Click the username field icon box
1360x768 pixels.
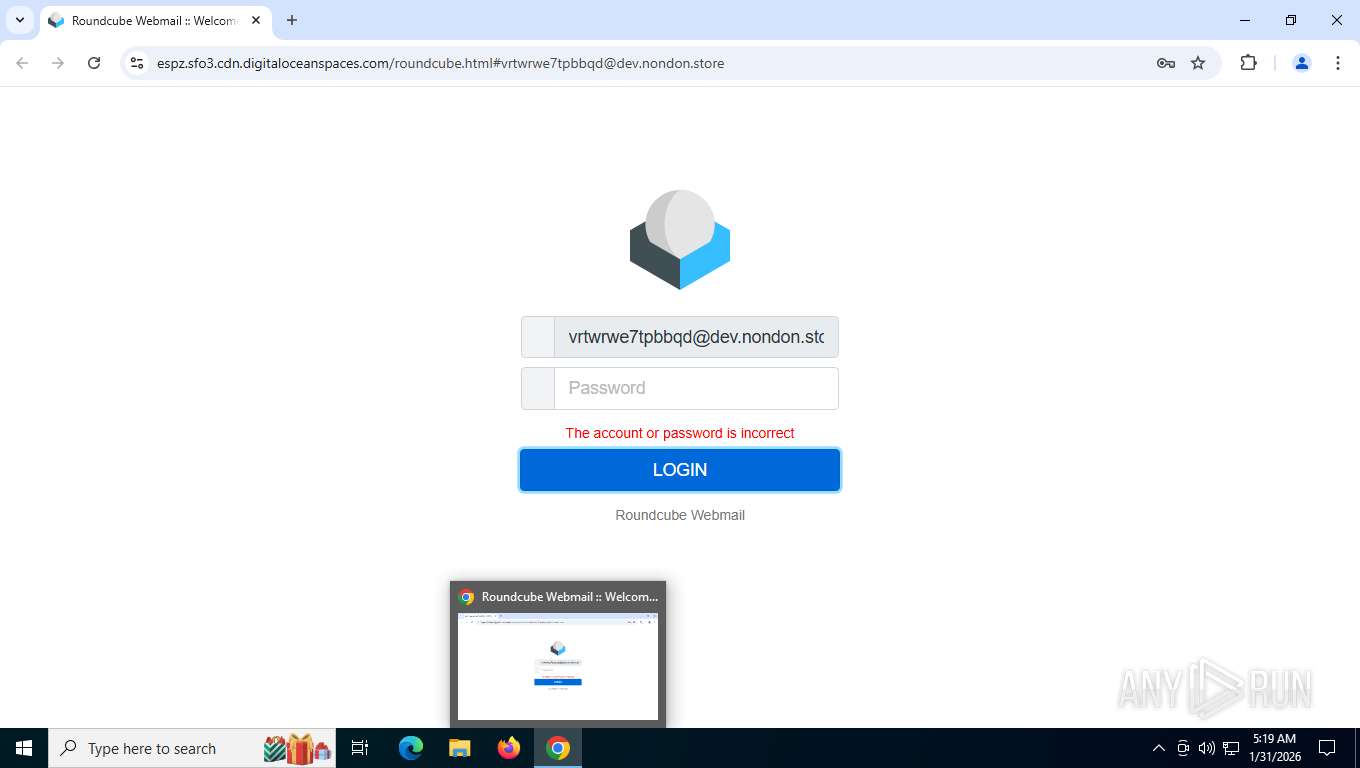point(538,337)
